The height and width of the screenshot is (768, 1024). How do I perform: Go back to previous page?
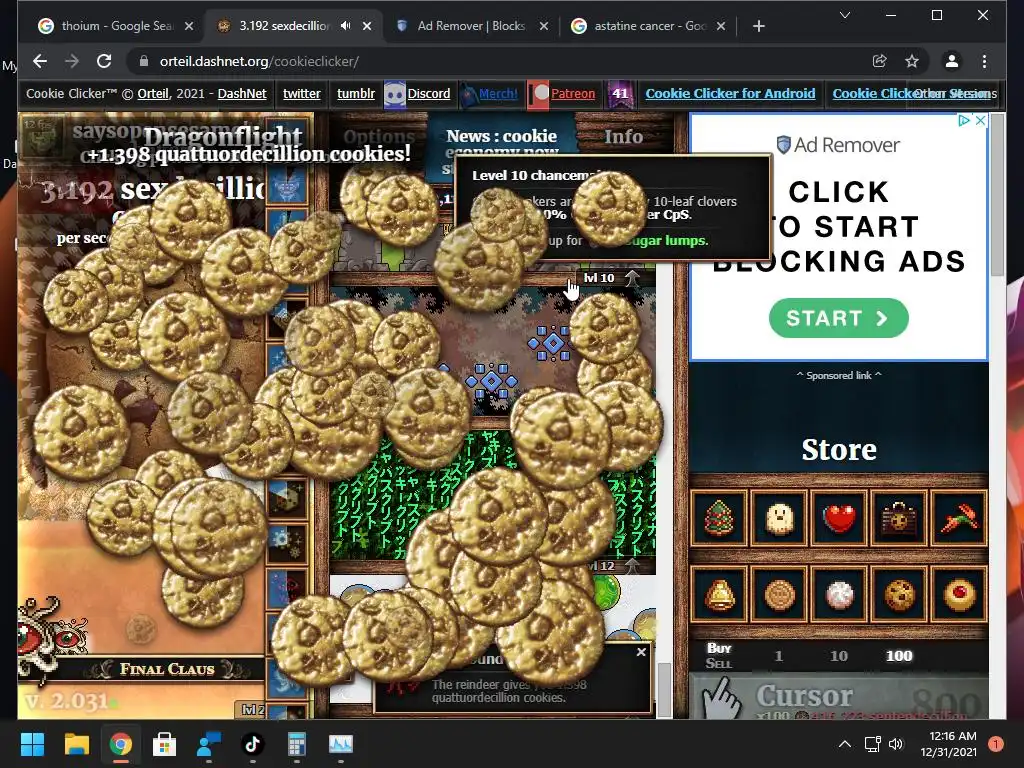click(x=40, y=61)
